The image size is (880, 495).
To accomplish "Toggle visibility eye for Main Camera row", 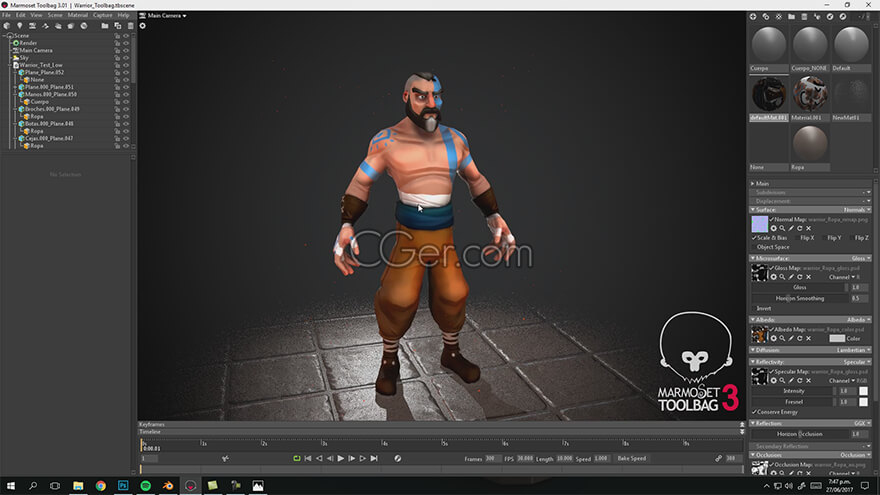I will (x=126, y=51).
